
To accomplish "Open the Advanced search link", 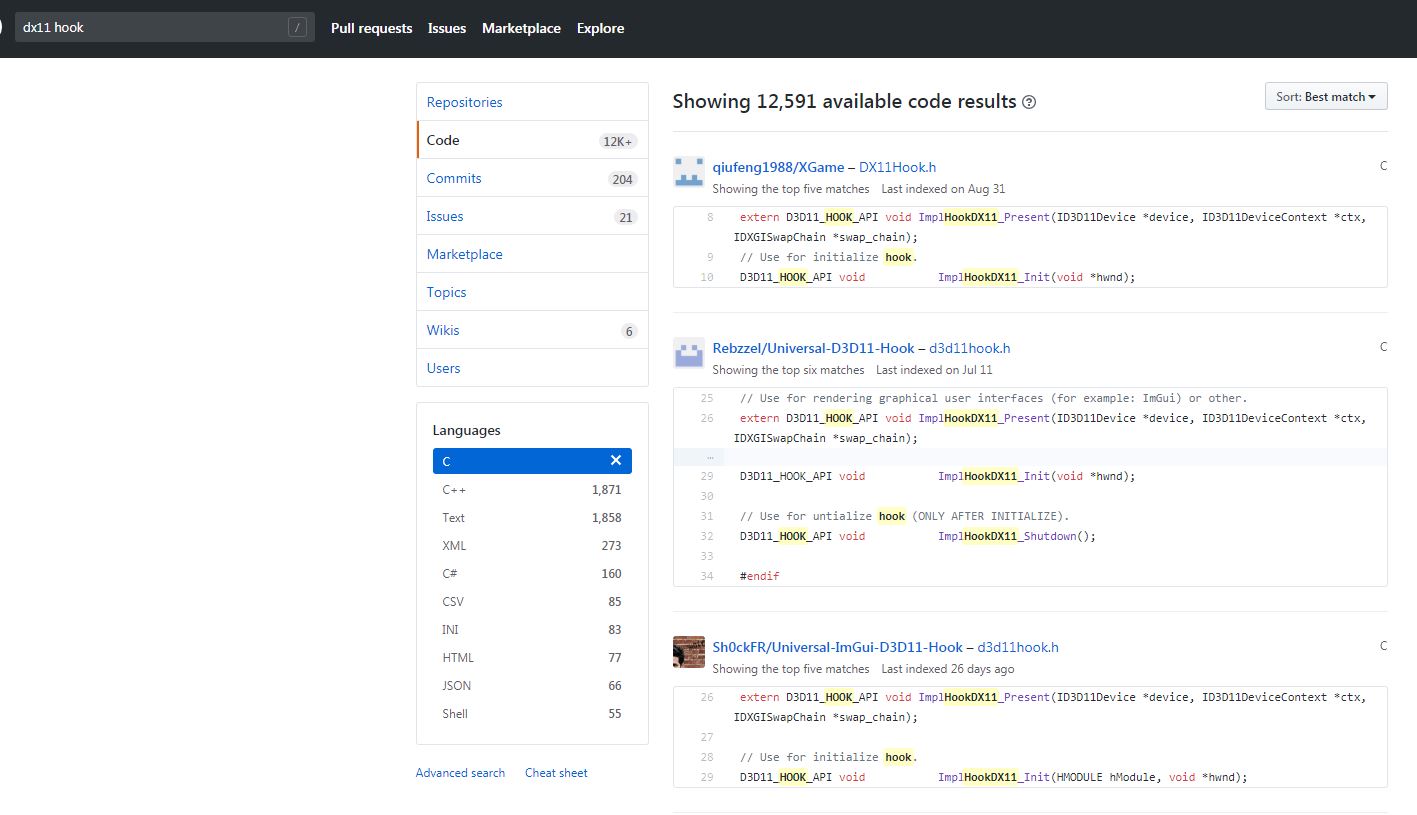I will tap(460, 773).
